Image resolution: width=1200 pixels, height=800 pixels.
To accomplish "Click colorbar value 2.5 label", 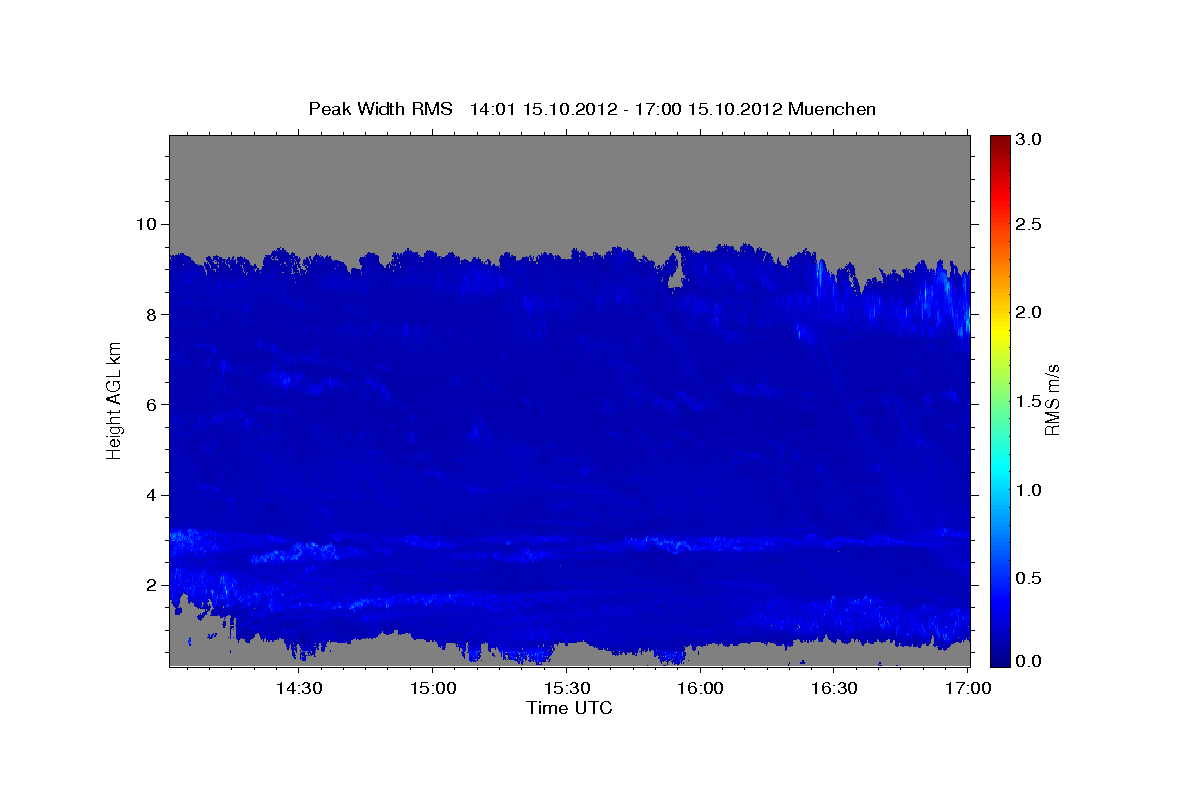I will [1029, 224].
